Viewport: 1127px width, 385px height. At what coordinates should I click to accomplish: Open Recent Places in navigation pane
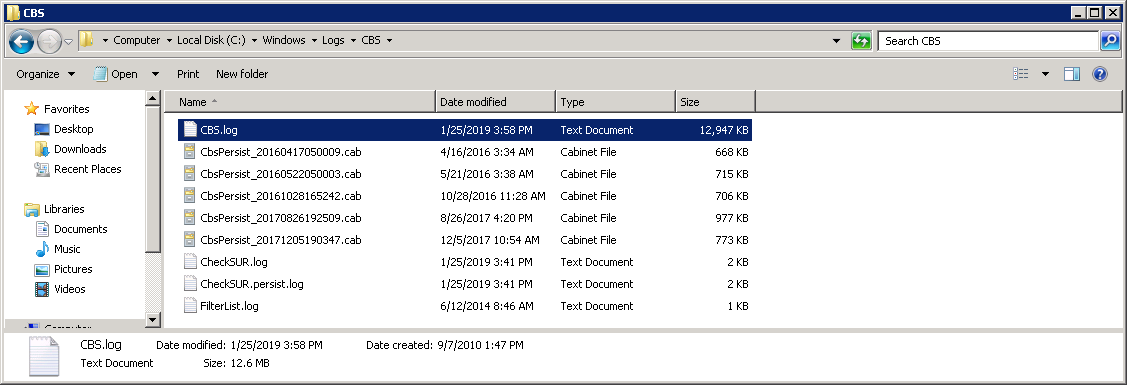click(88, 170)
